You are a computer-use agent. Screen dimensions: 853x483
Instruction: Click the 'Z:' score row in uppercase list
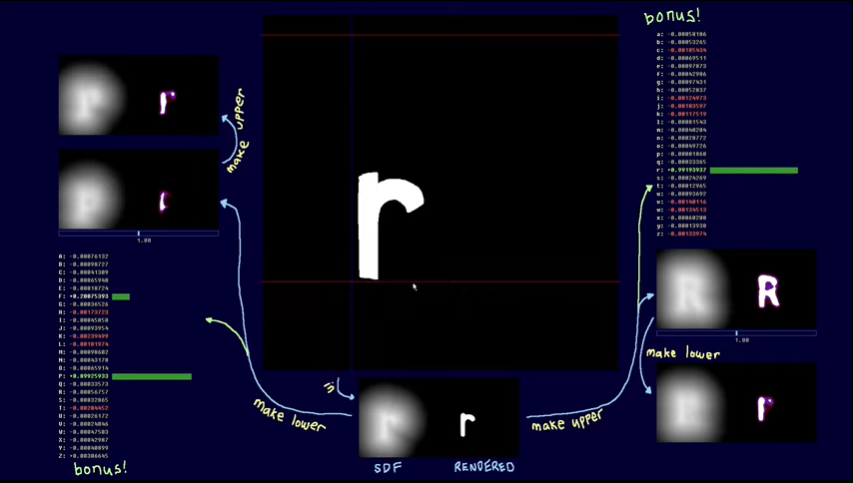84,456
